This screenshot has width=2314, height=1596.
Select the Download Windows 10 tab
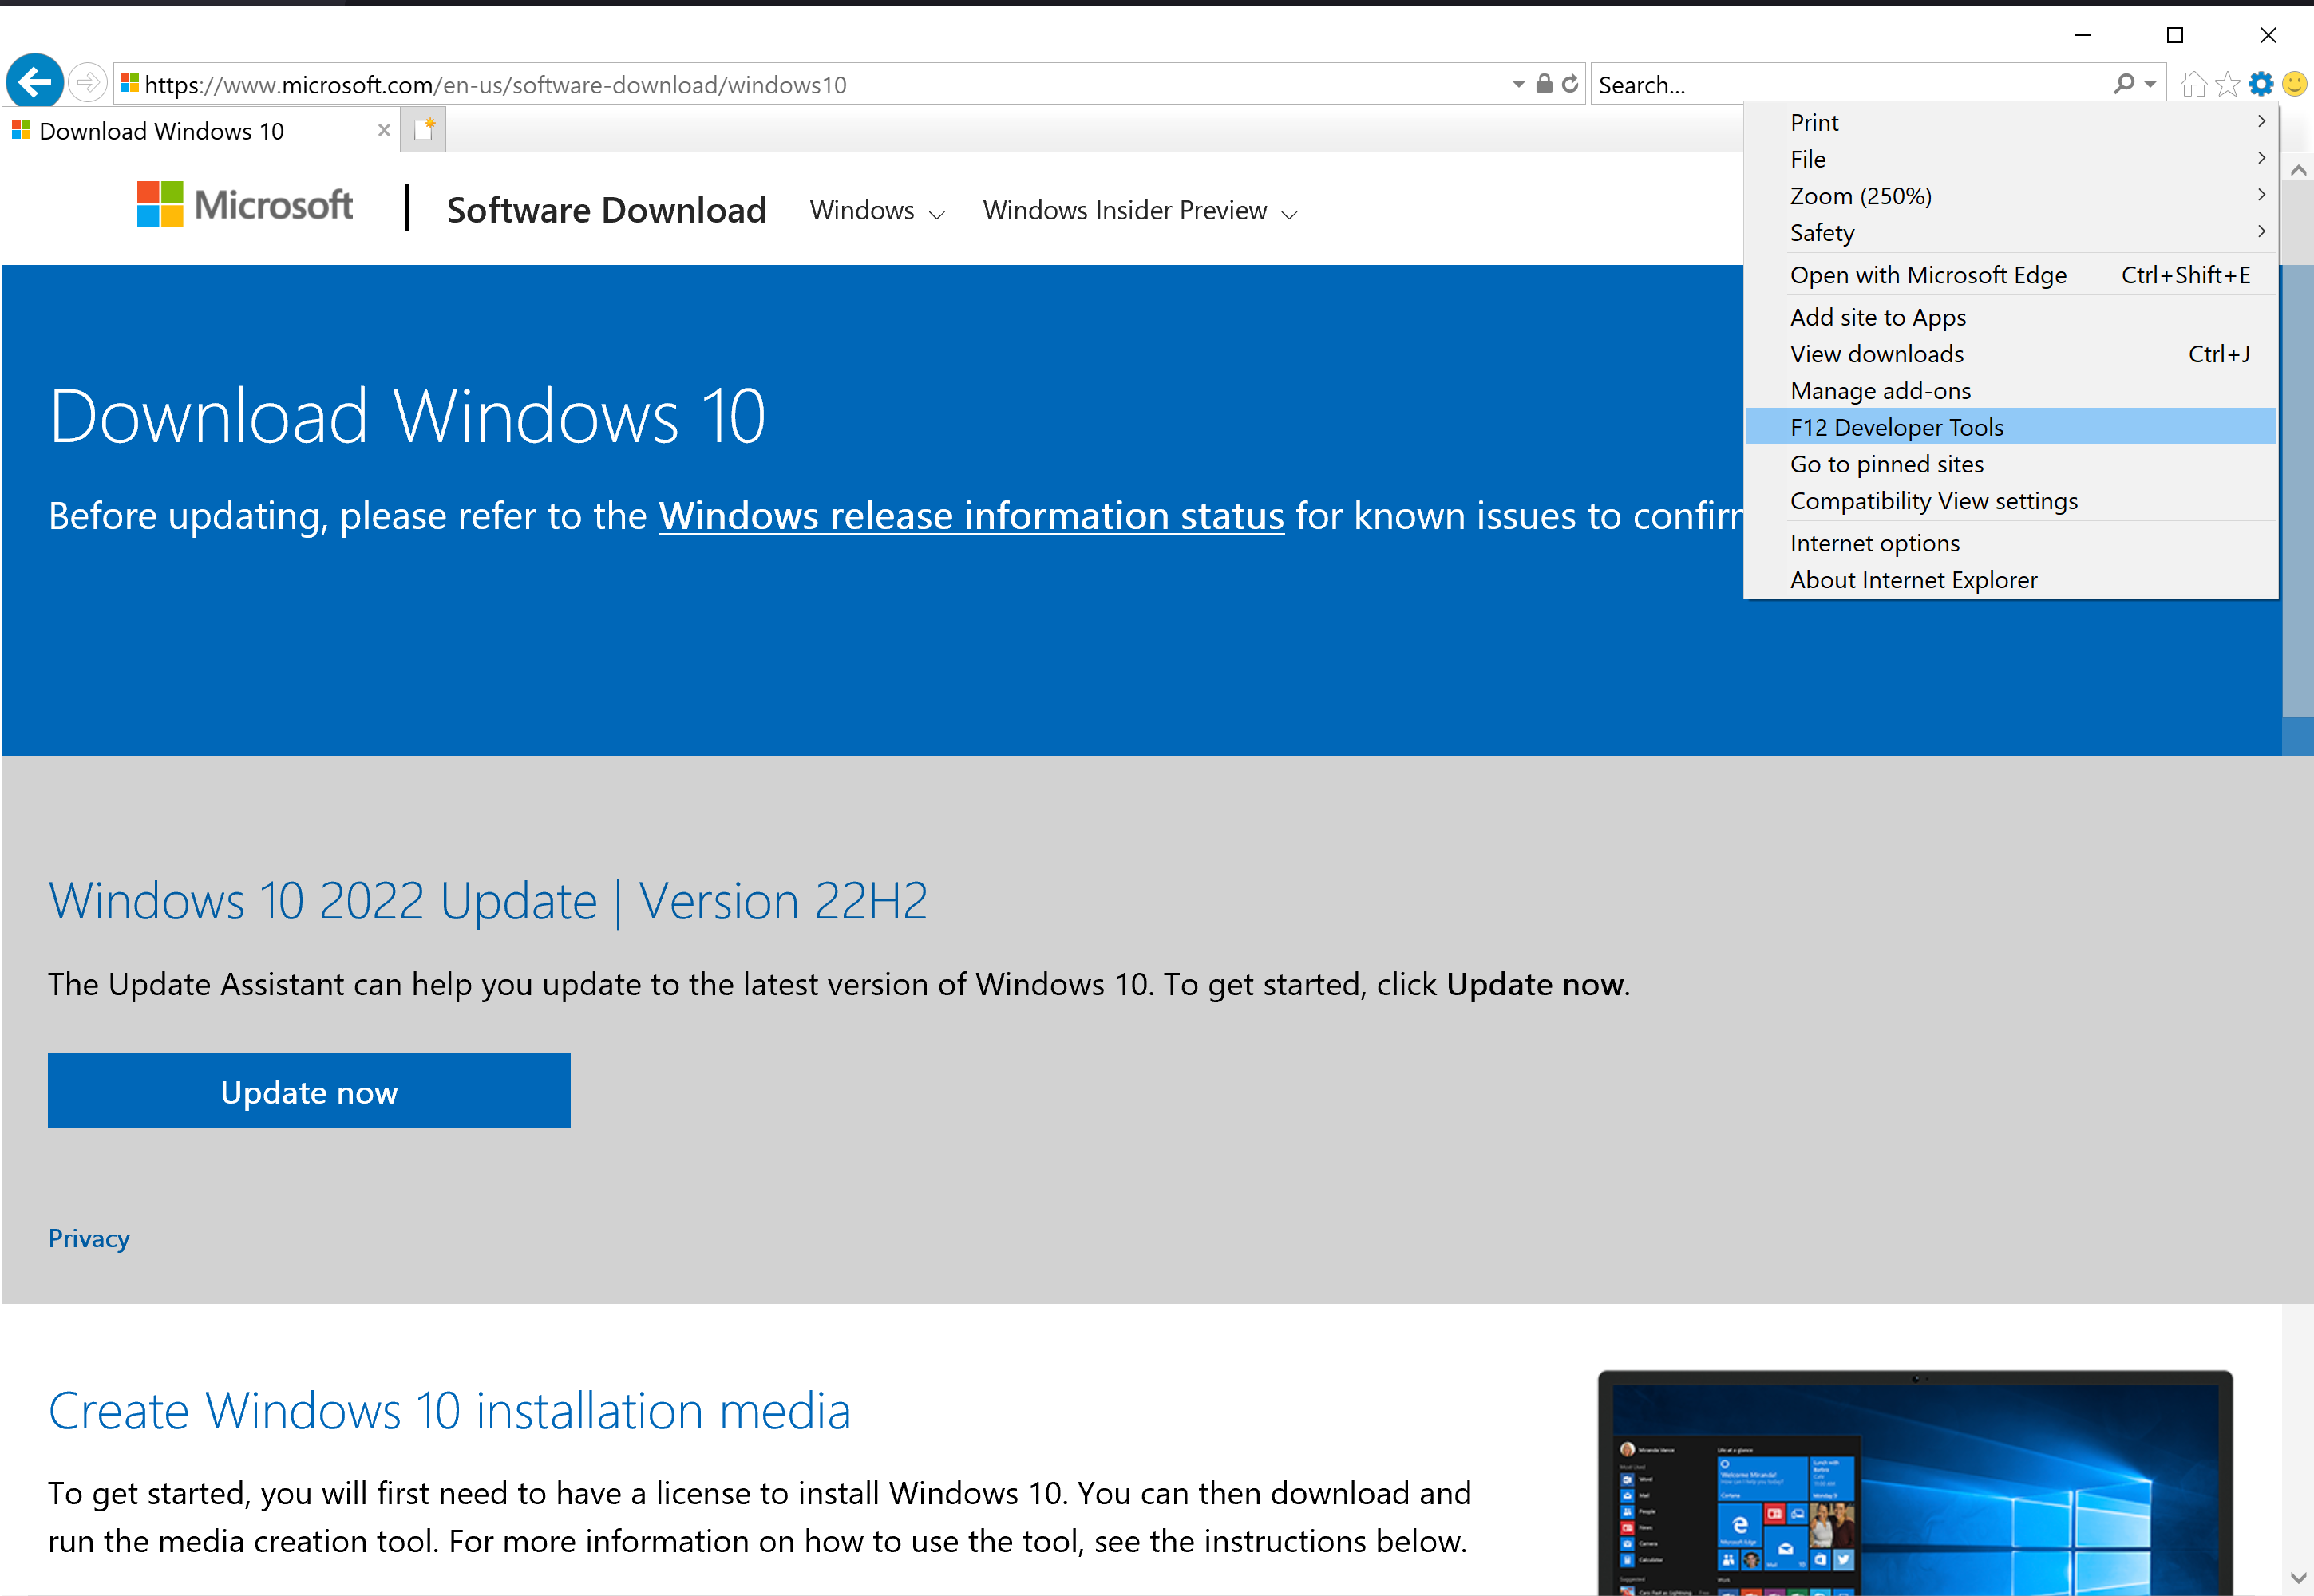pos(200,131)
